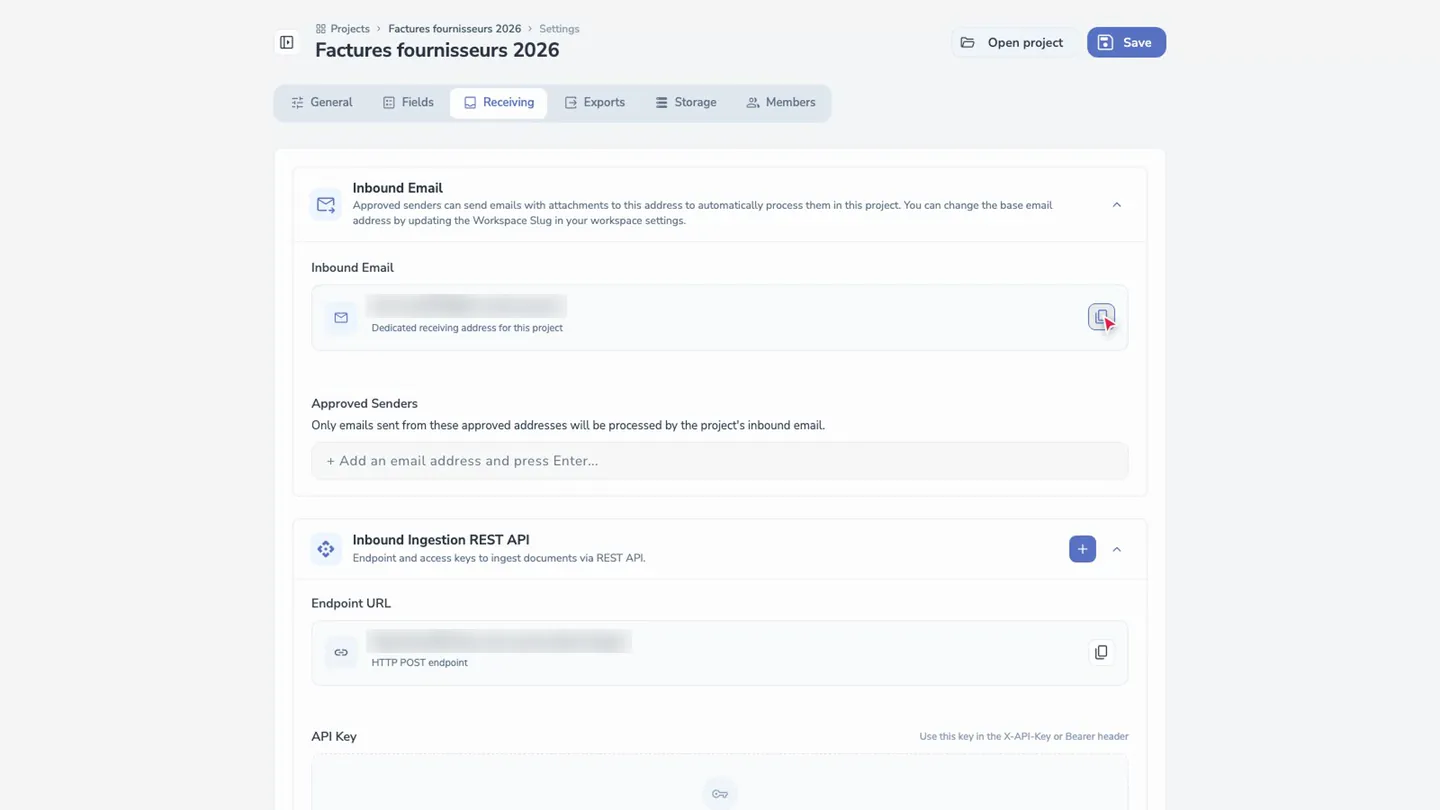Click the link icon beside the endpoint
Viewport: 1440px width, 810px height.
coord(341,652)
